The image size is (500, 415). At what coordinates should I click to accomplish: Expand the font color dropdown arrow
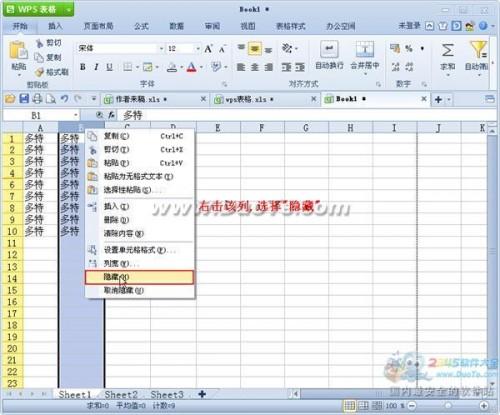pos(201,67)
